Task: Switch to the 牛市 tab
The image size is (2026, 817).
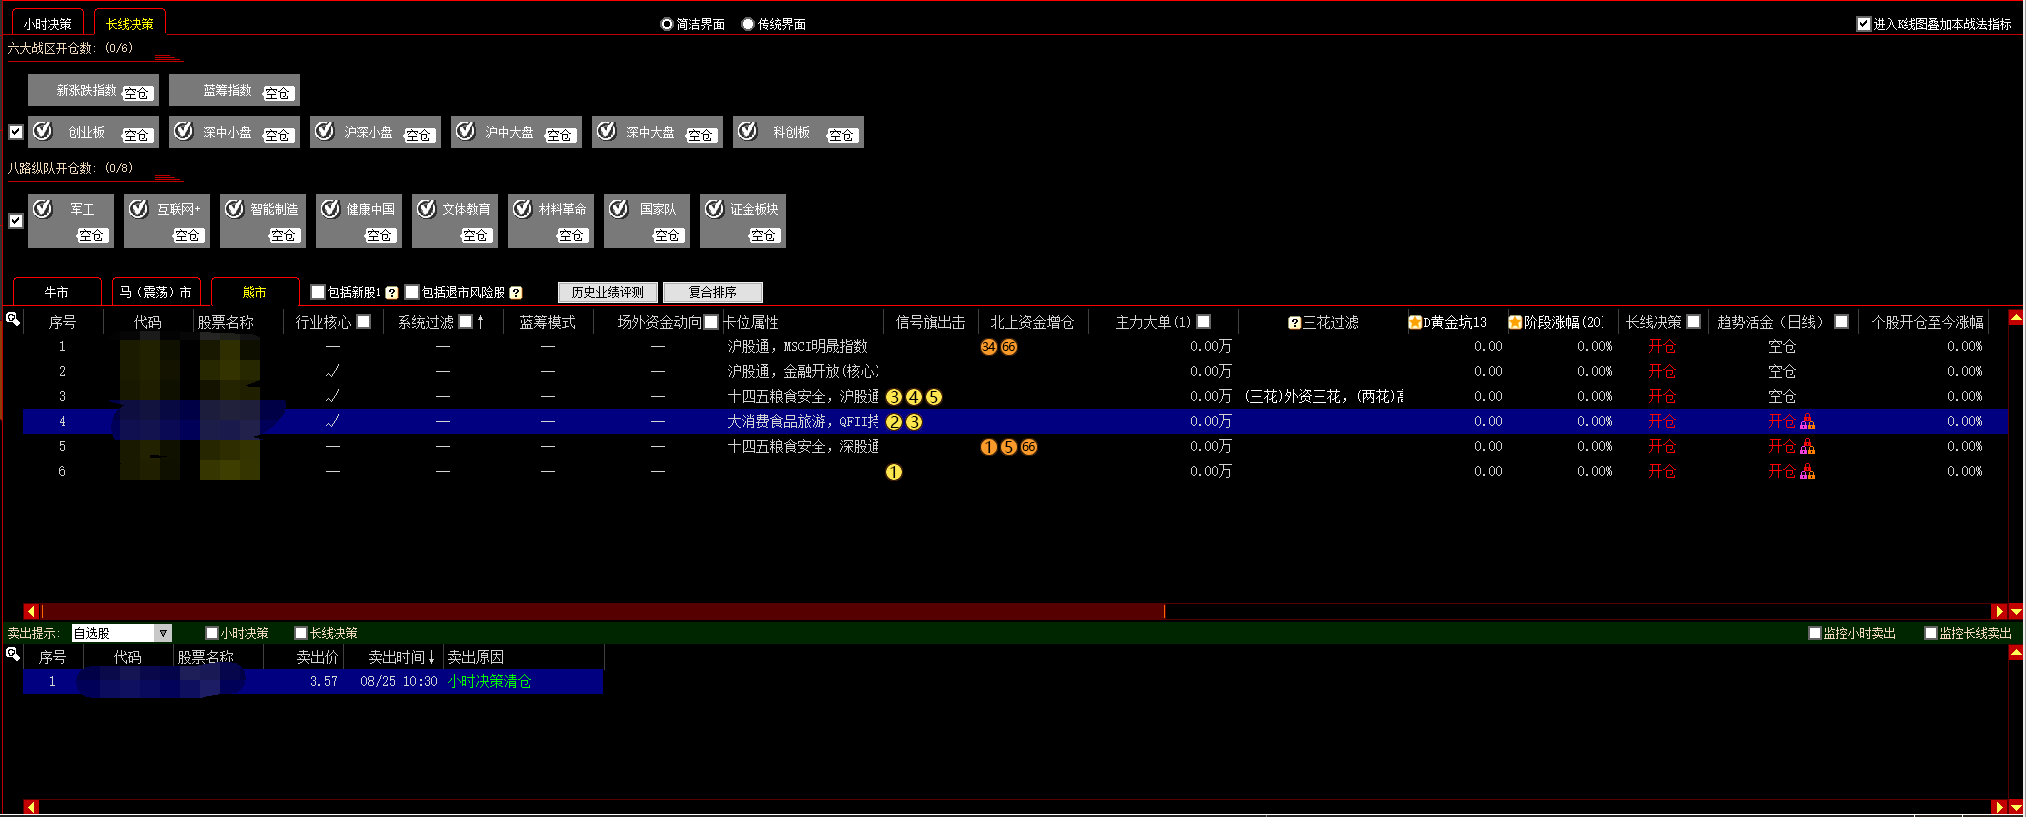Action: click(57, 292)
